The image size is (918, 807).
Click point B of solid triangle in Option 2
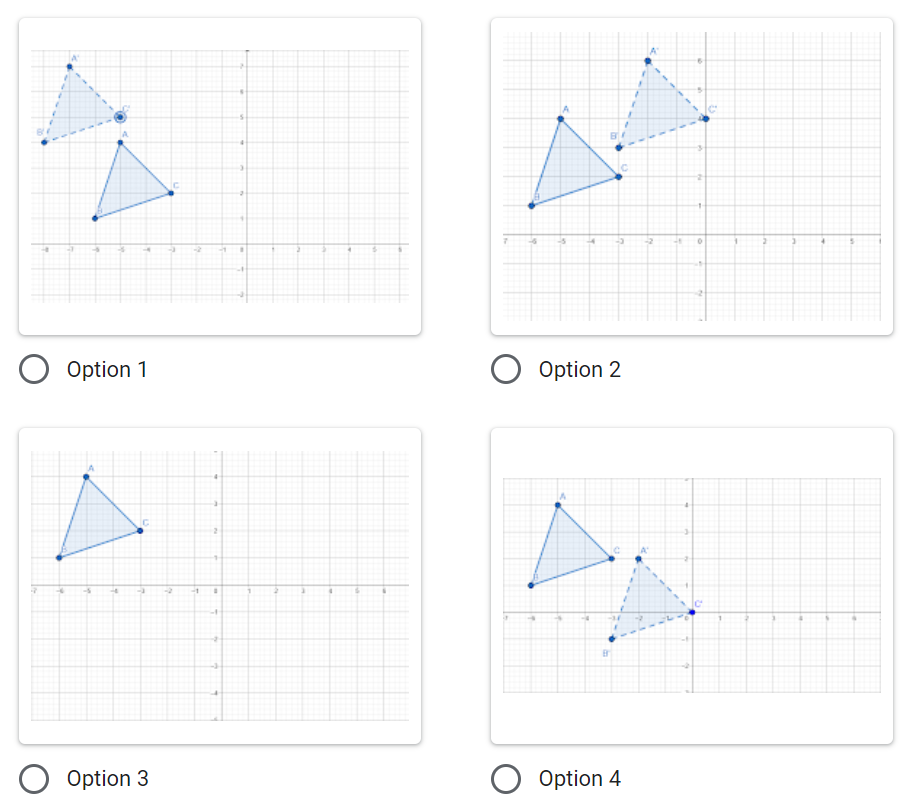(532, 206)
